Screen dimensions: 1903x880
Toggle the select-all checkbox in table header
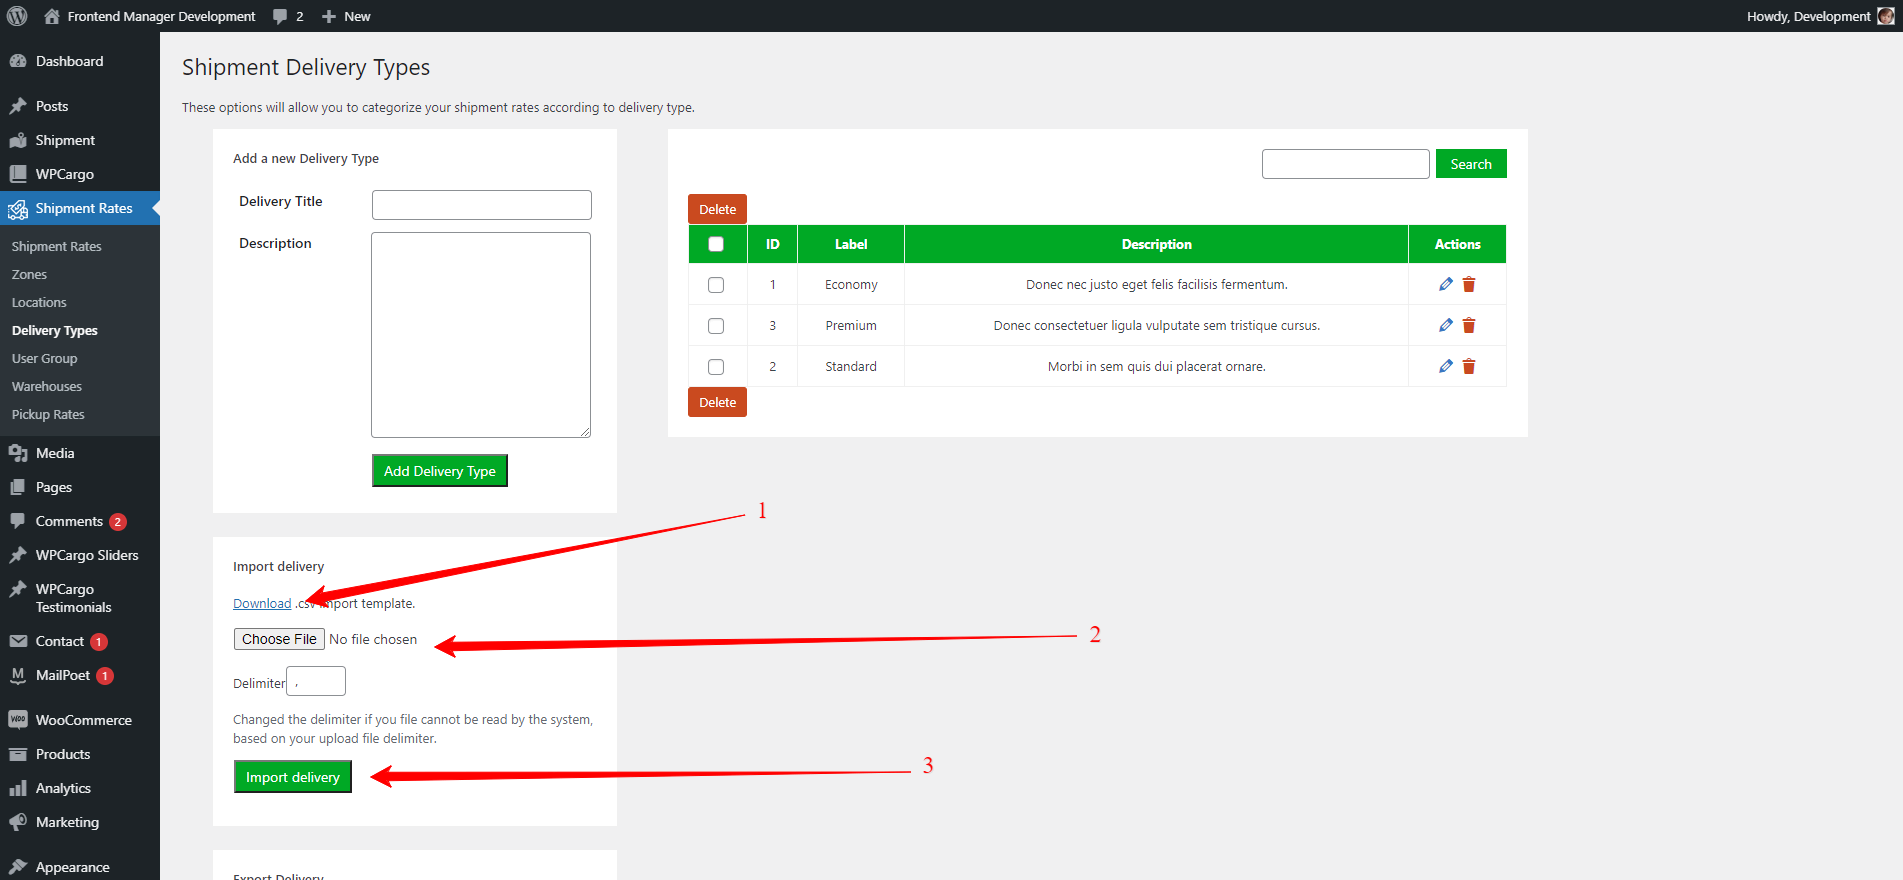coord(716,244)
